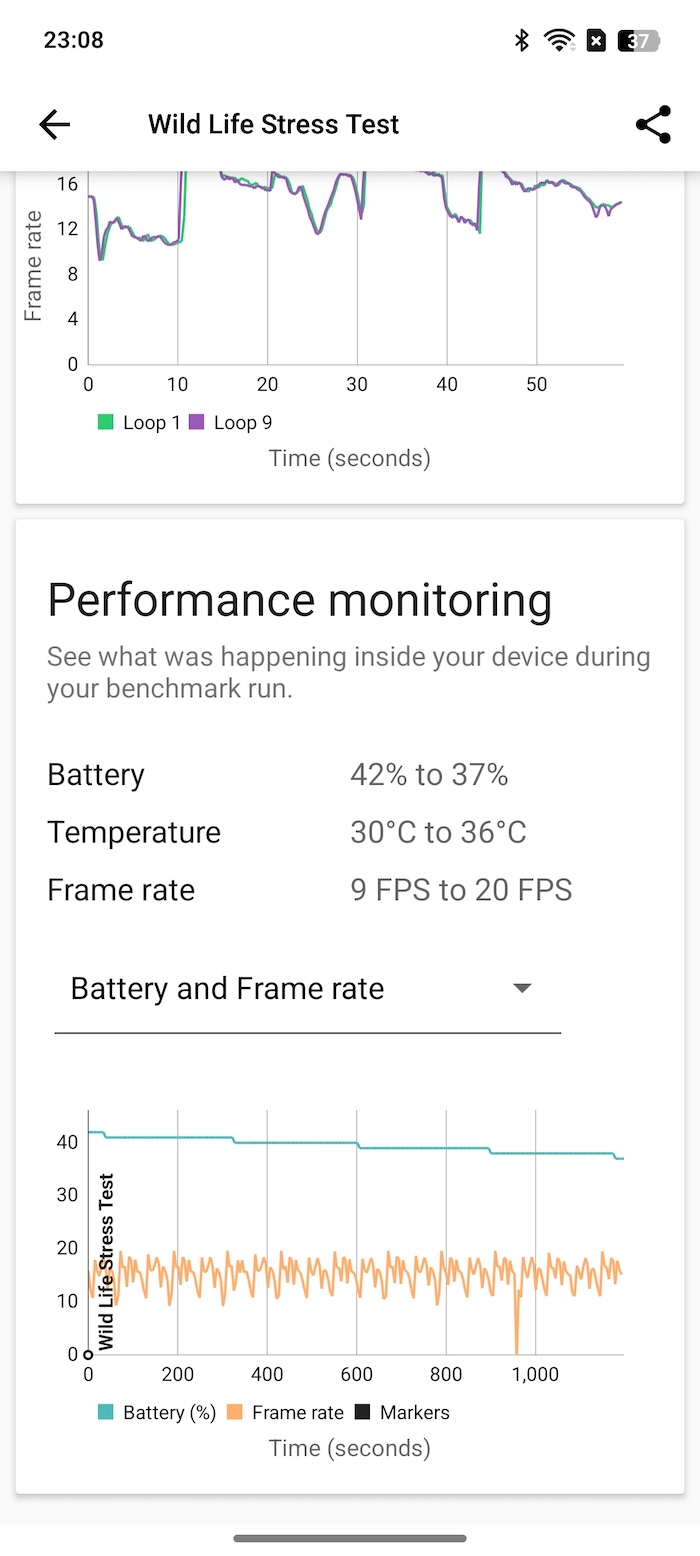Screen dimensions: 700x1556
Task: Tap the SIM card status icon
Action: tap(596, 41)
